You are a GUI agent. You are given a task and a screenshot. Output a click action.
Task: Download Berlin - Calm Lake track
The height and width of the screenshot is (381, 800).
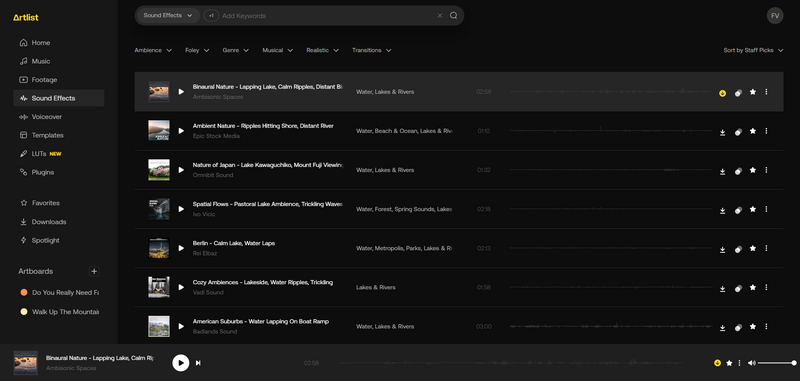[722, 249]
